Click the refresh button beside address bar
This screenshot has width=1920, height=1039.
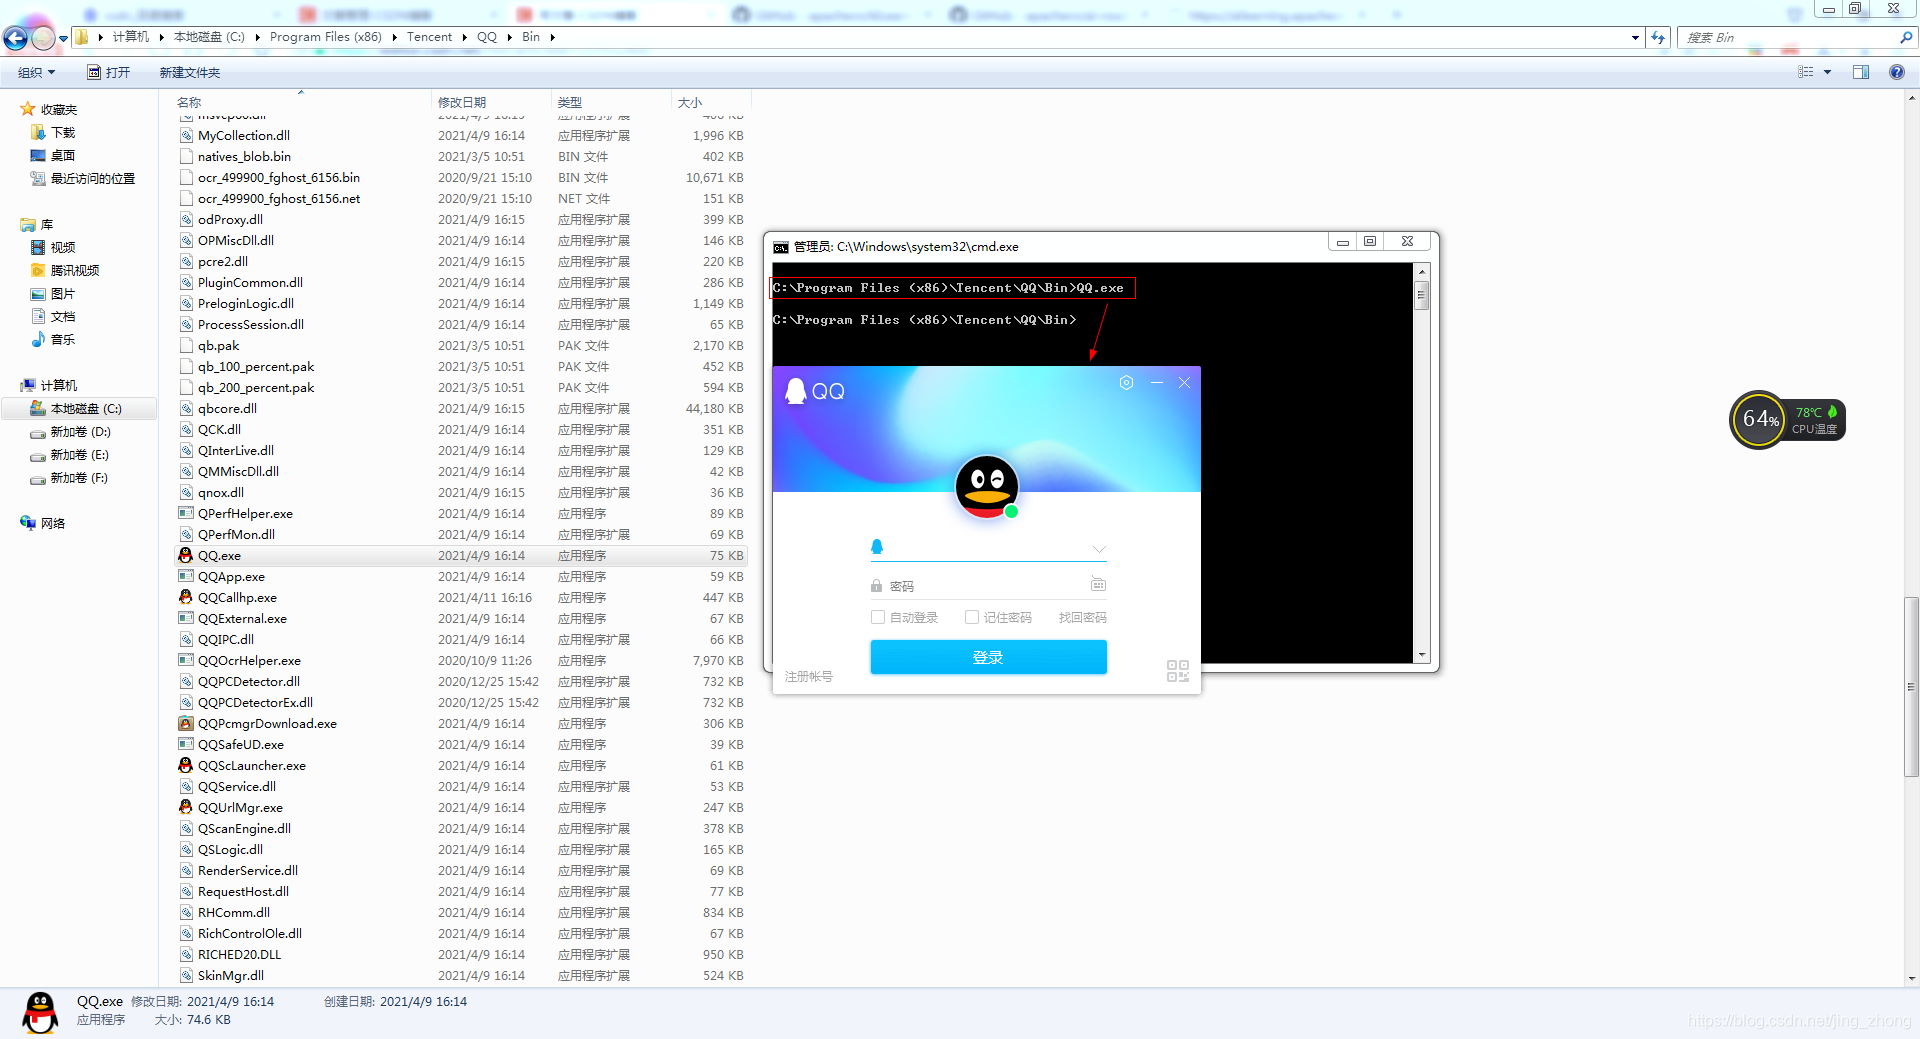(x=1658, y=37)
